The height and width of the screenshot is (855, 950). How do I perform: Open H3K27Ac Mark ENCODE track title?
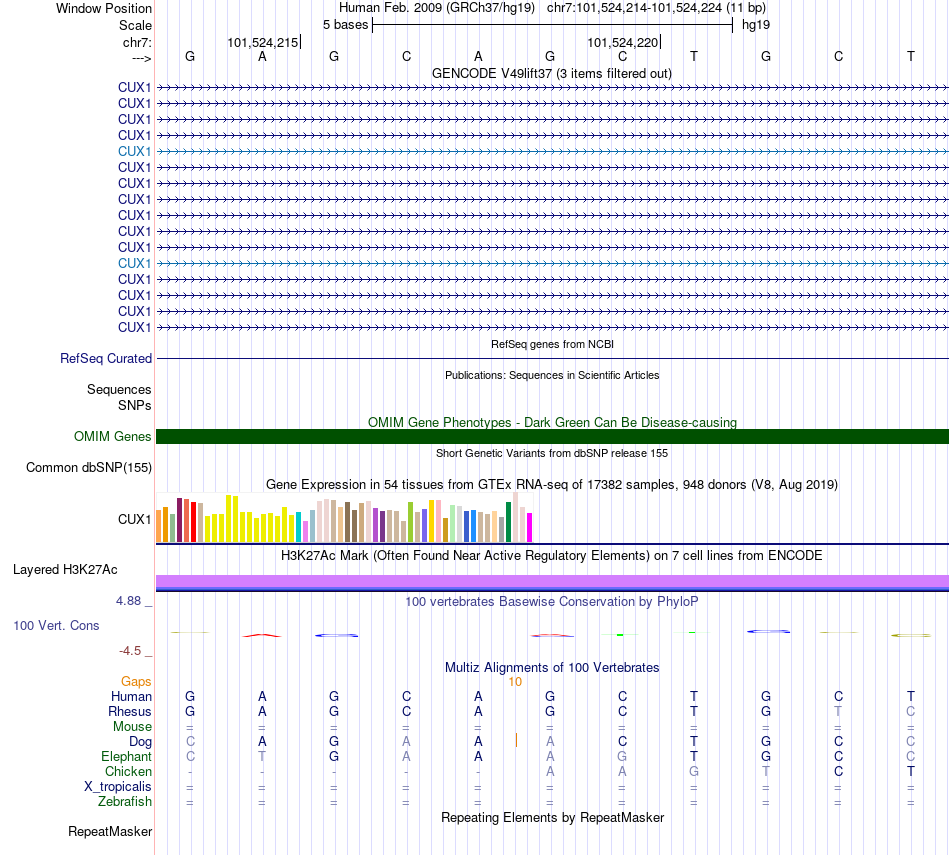pos(551,556)
